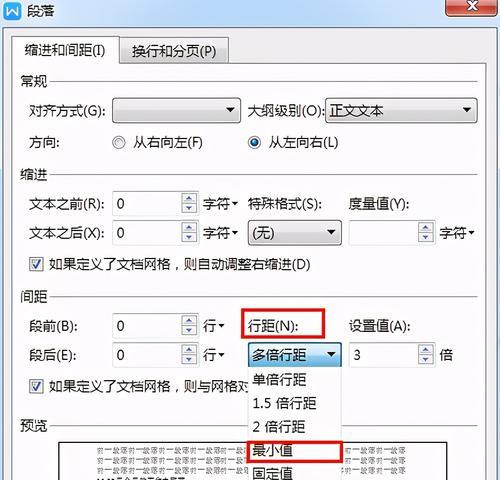
Task: Switch to 缩进和间距 tab
Action: [x=65, y=50]
